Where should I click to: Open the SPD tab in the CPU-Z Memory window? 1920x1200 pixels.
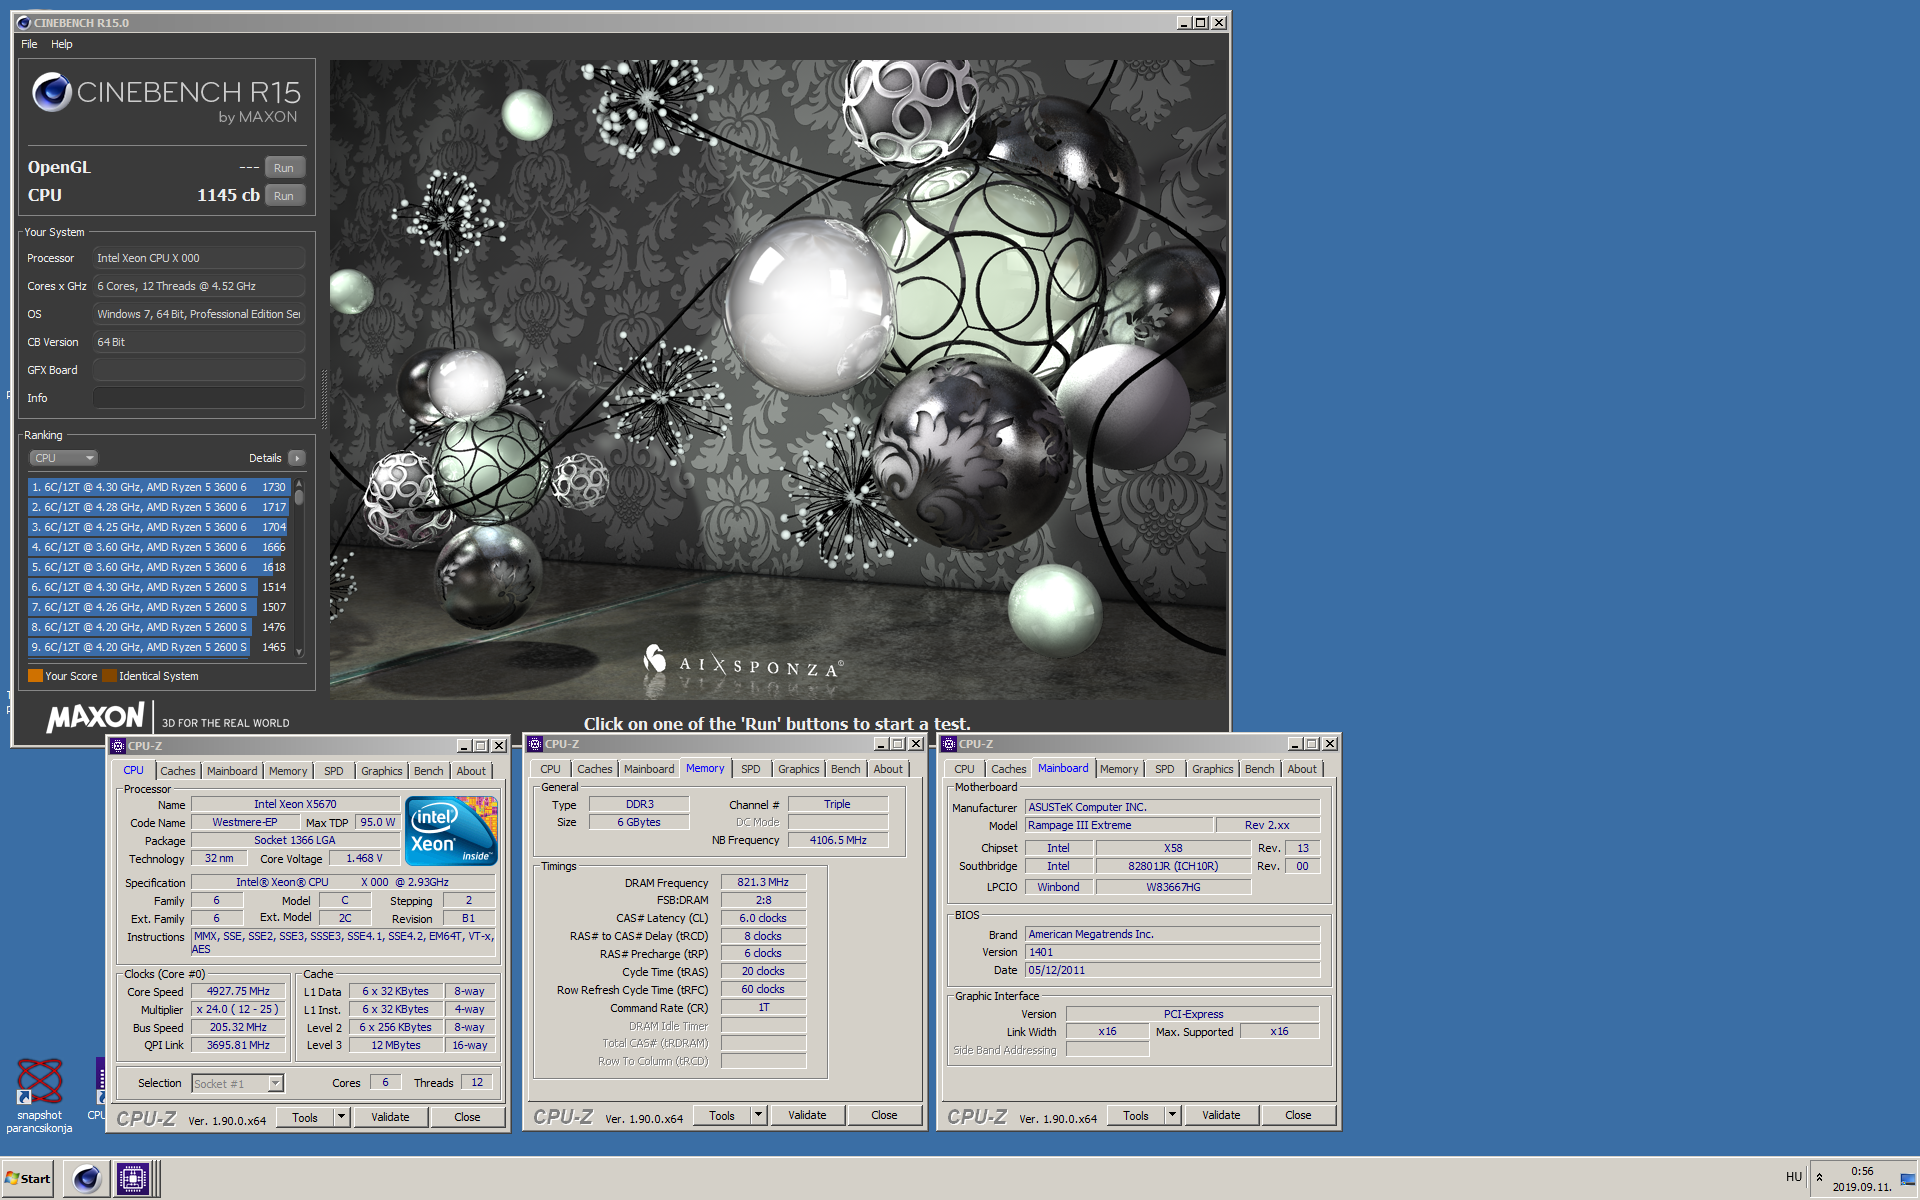pyautogui.click(x=751, y=769)
